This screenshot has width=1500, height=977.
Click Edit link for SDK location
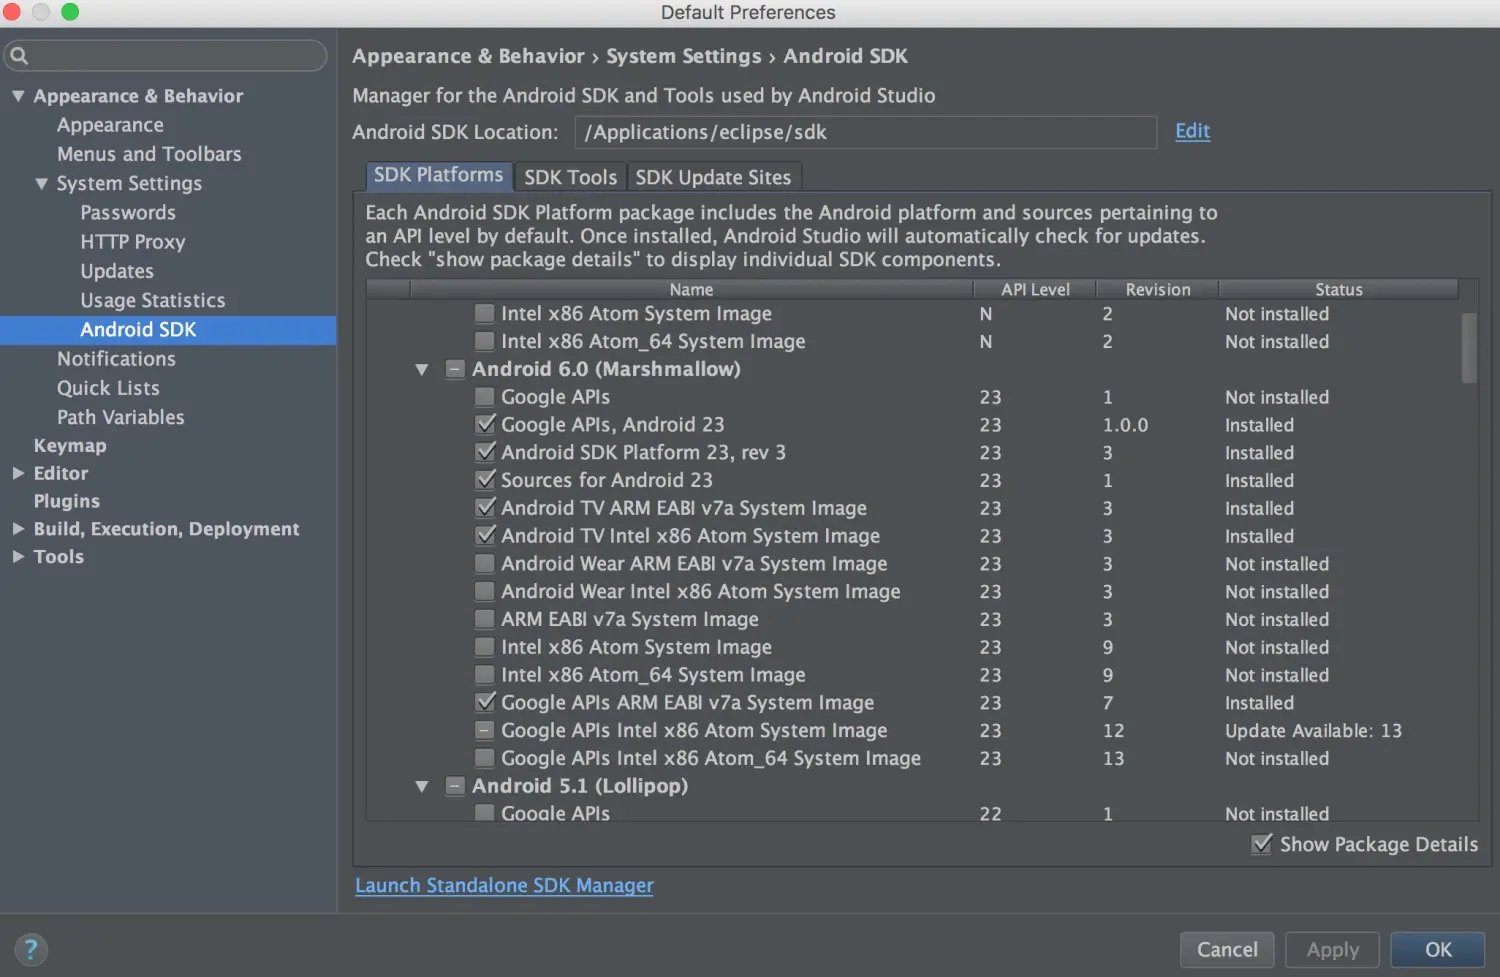[1192, 131]
